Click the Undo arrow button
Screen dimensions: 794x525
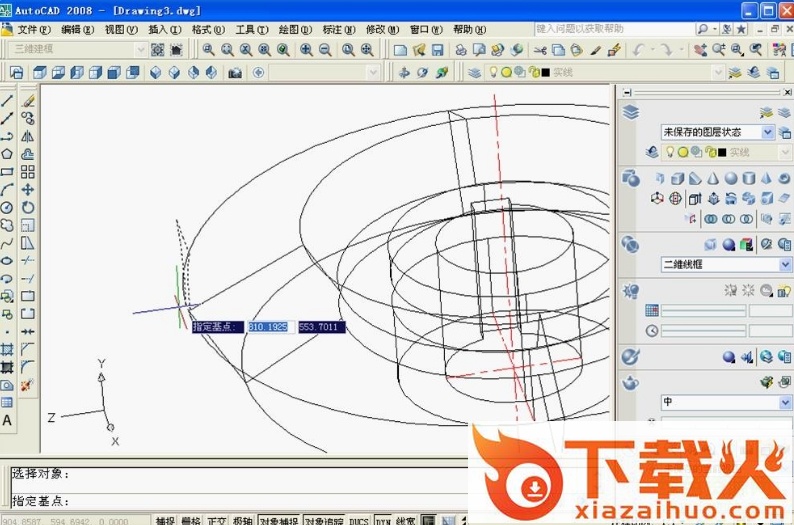[x=639, y=50]
